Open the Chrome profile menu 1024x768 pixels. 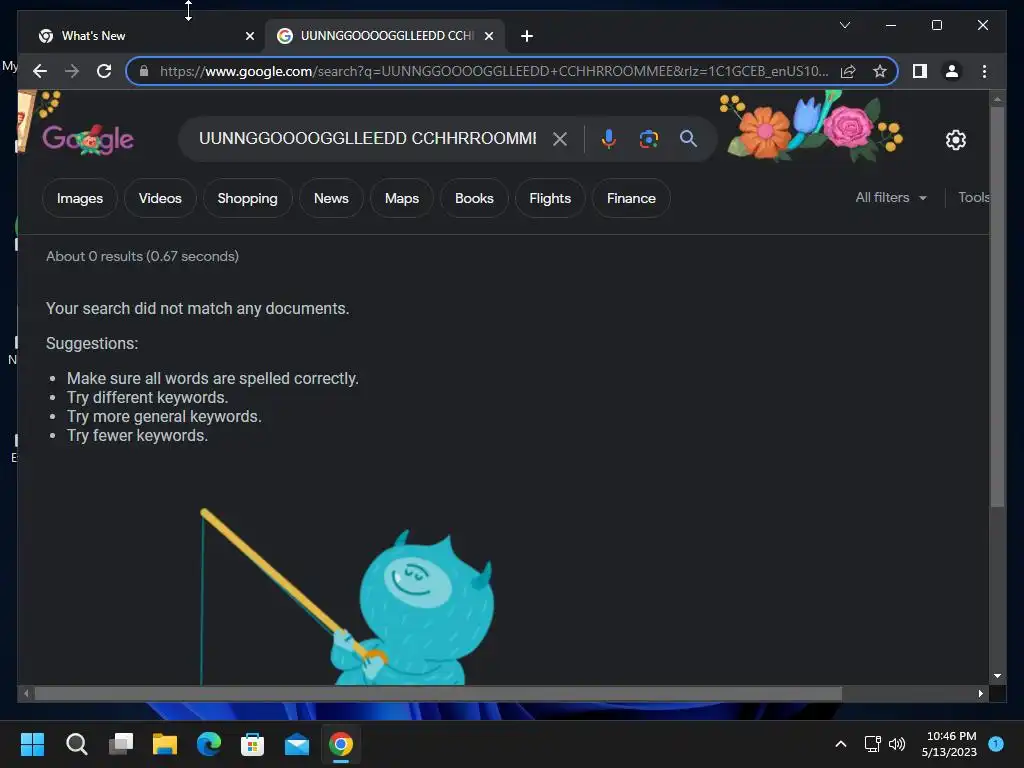click(952, 71)
